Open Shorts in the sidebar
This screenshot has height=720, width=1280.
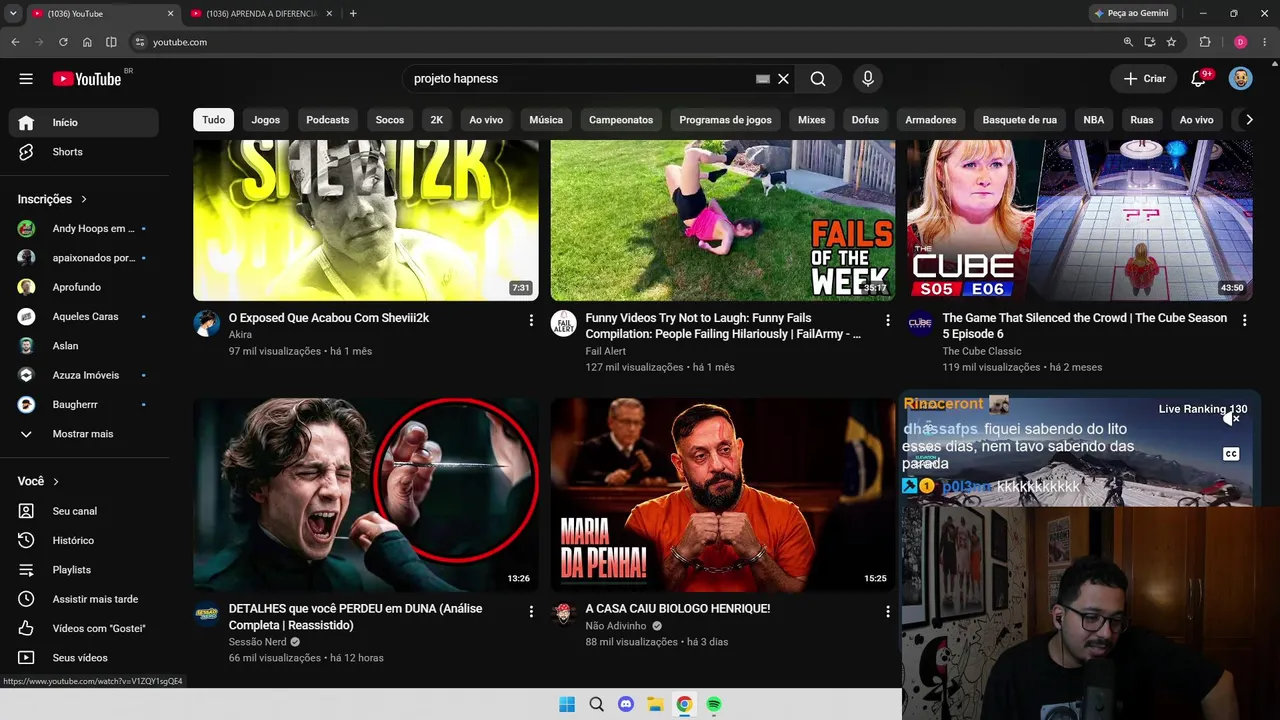(83, 152)
